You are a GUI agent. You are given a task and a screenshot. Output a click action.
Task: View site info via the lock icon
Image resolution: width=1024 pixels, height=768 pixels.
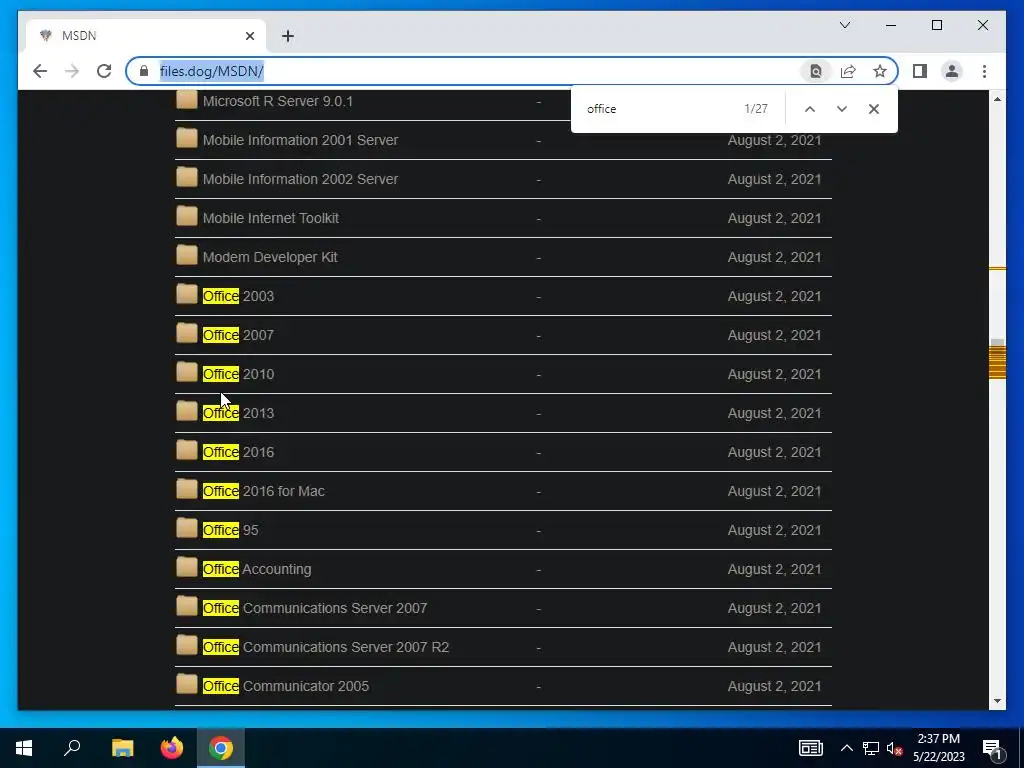point(144,71)
